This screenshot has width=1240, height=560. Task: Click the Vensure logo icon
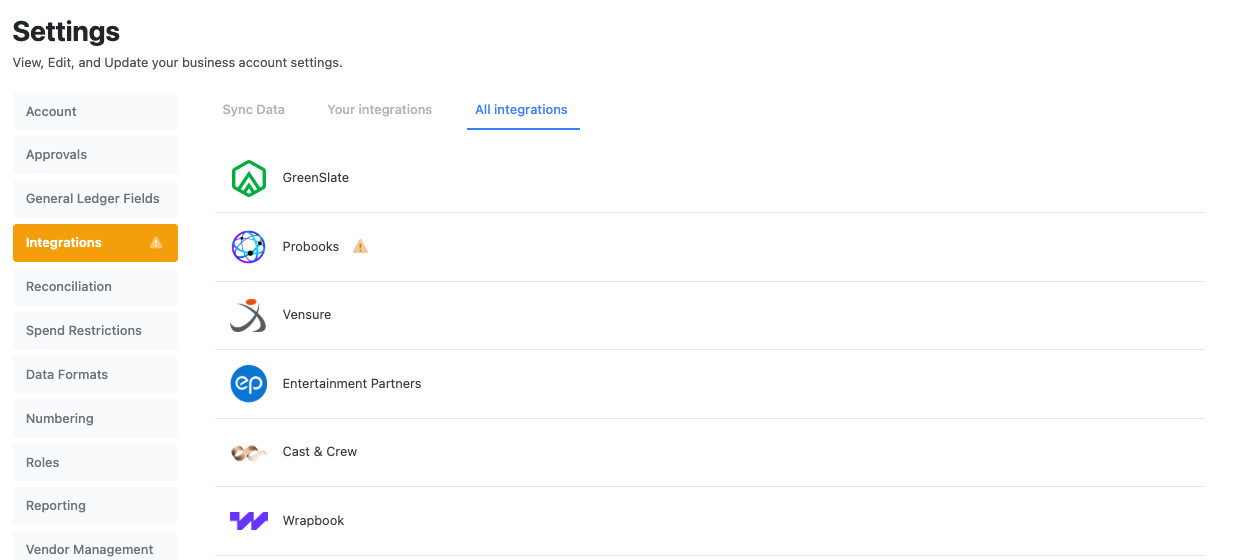point(248,315)
